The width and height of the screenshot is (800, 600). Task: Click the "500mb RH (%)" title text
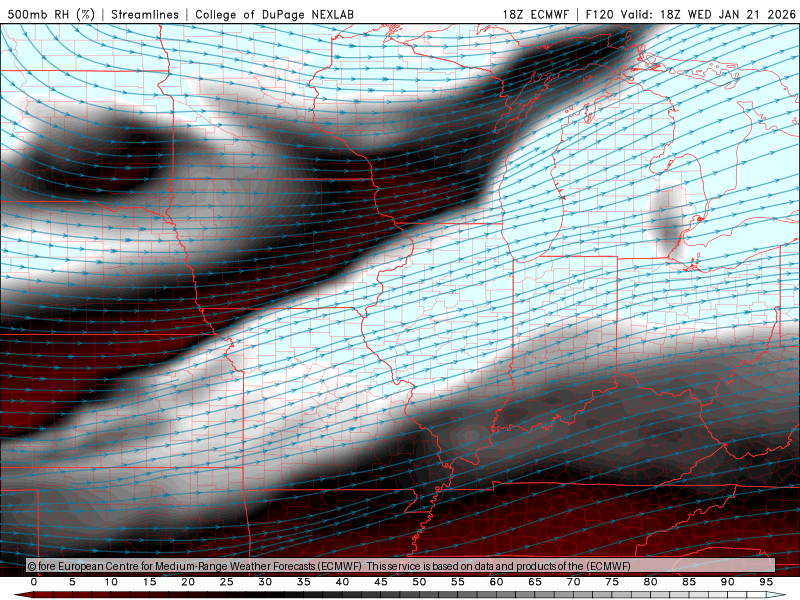(x=51, y=14)
